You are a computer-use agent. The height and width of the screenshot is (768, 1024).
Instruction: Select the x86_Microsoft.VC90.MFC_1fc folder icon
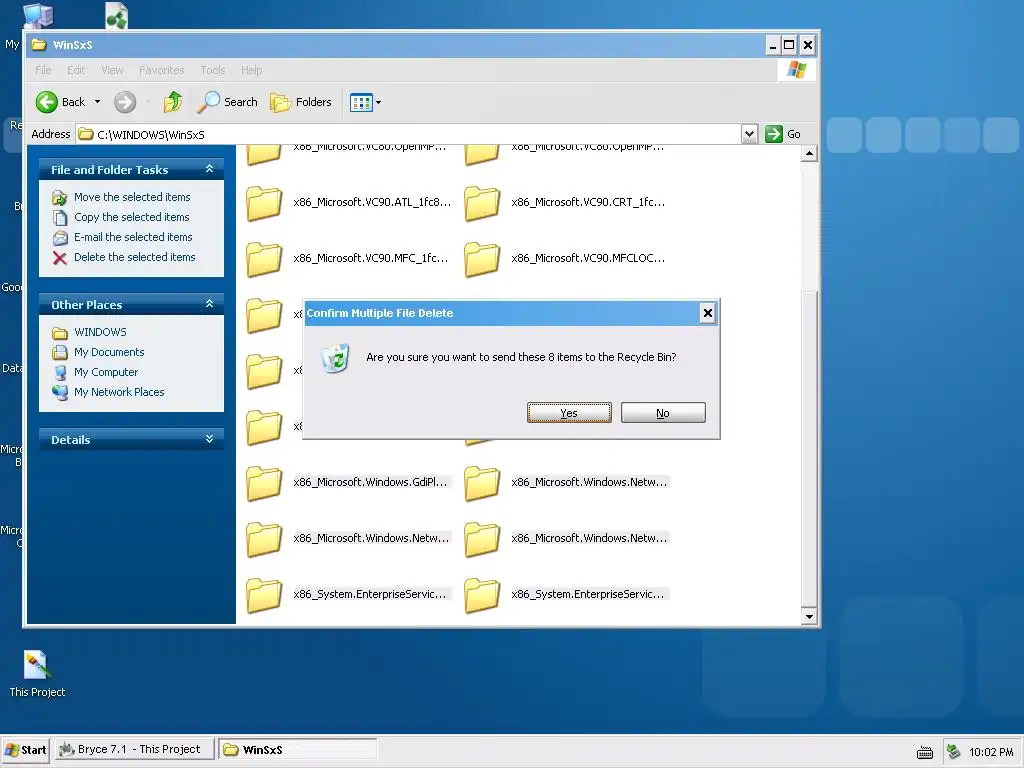264,259
